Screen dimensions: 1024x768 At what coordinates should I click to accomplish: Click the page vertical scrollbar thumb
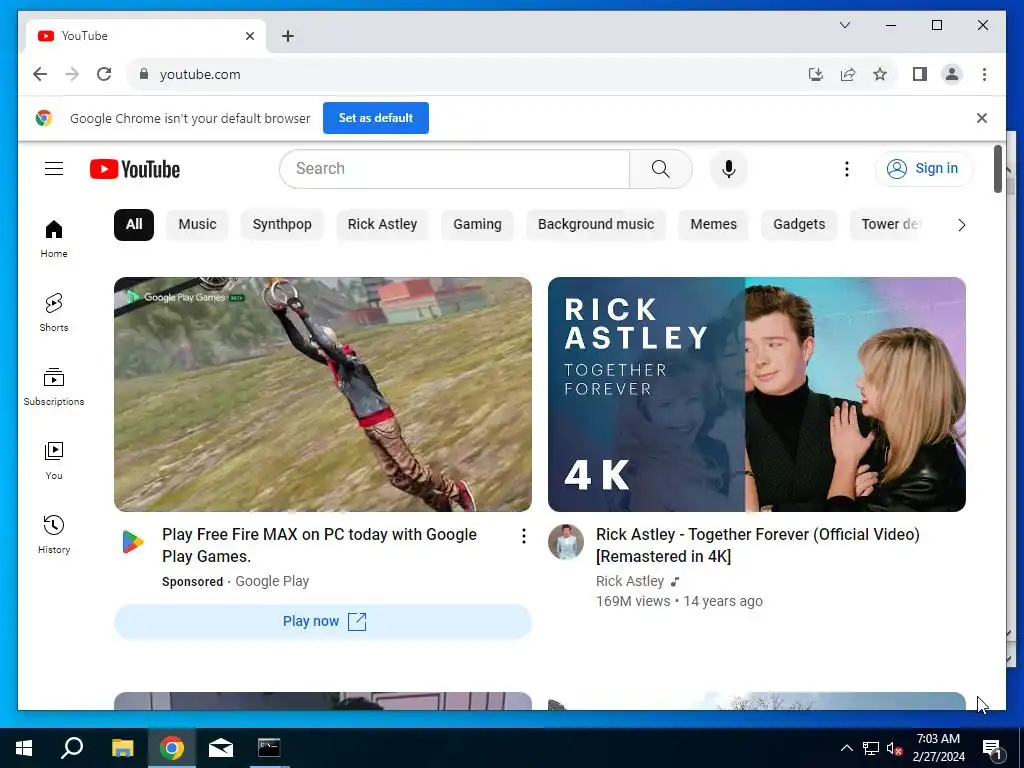tap(997, 169)
